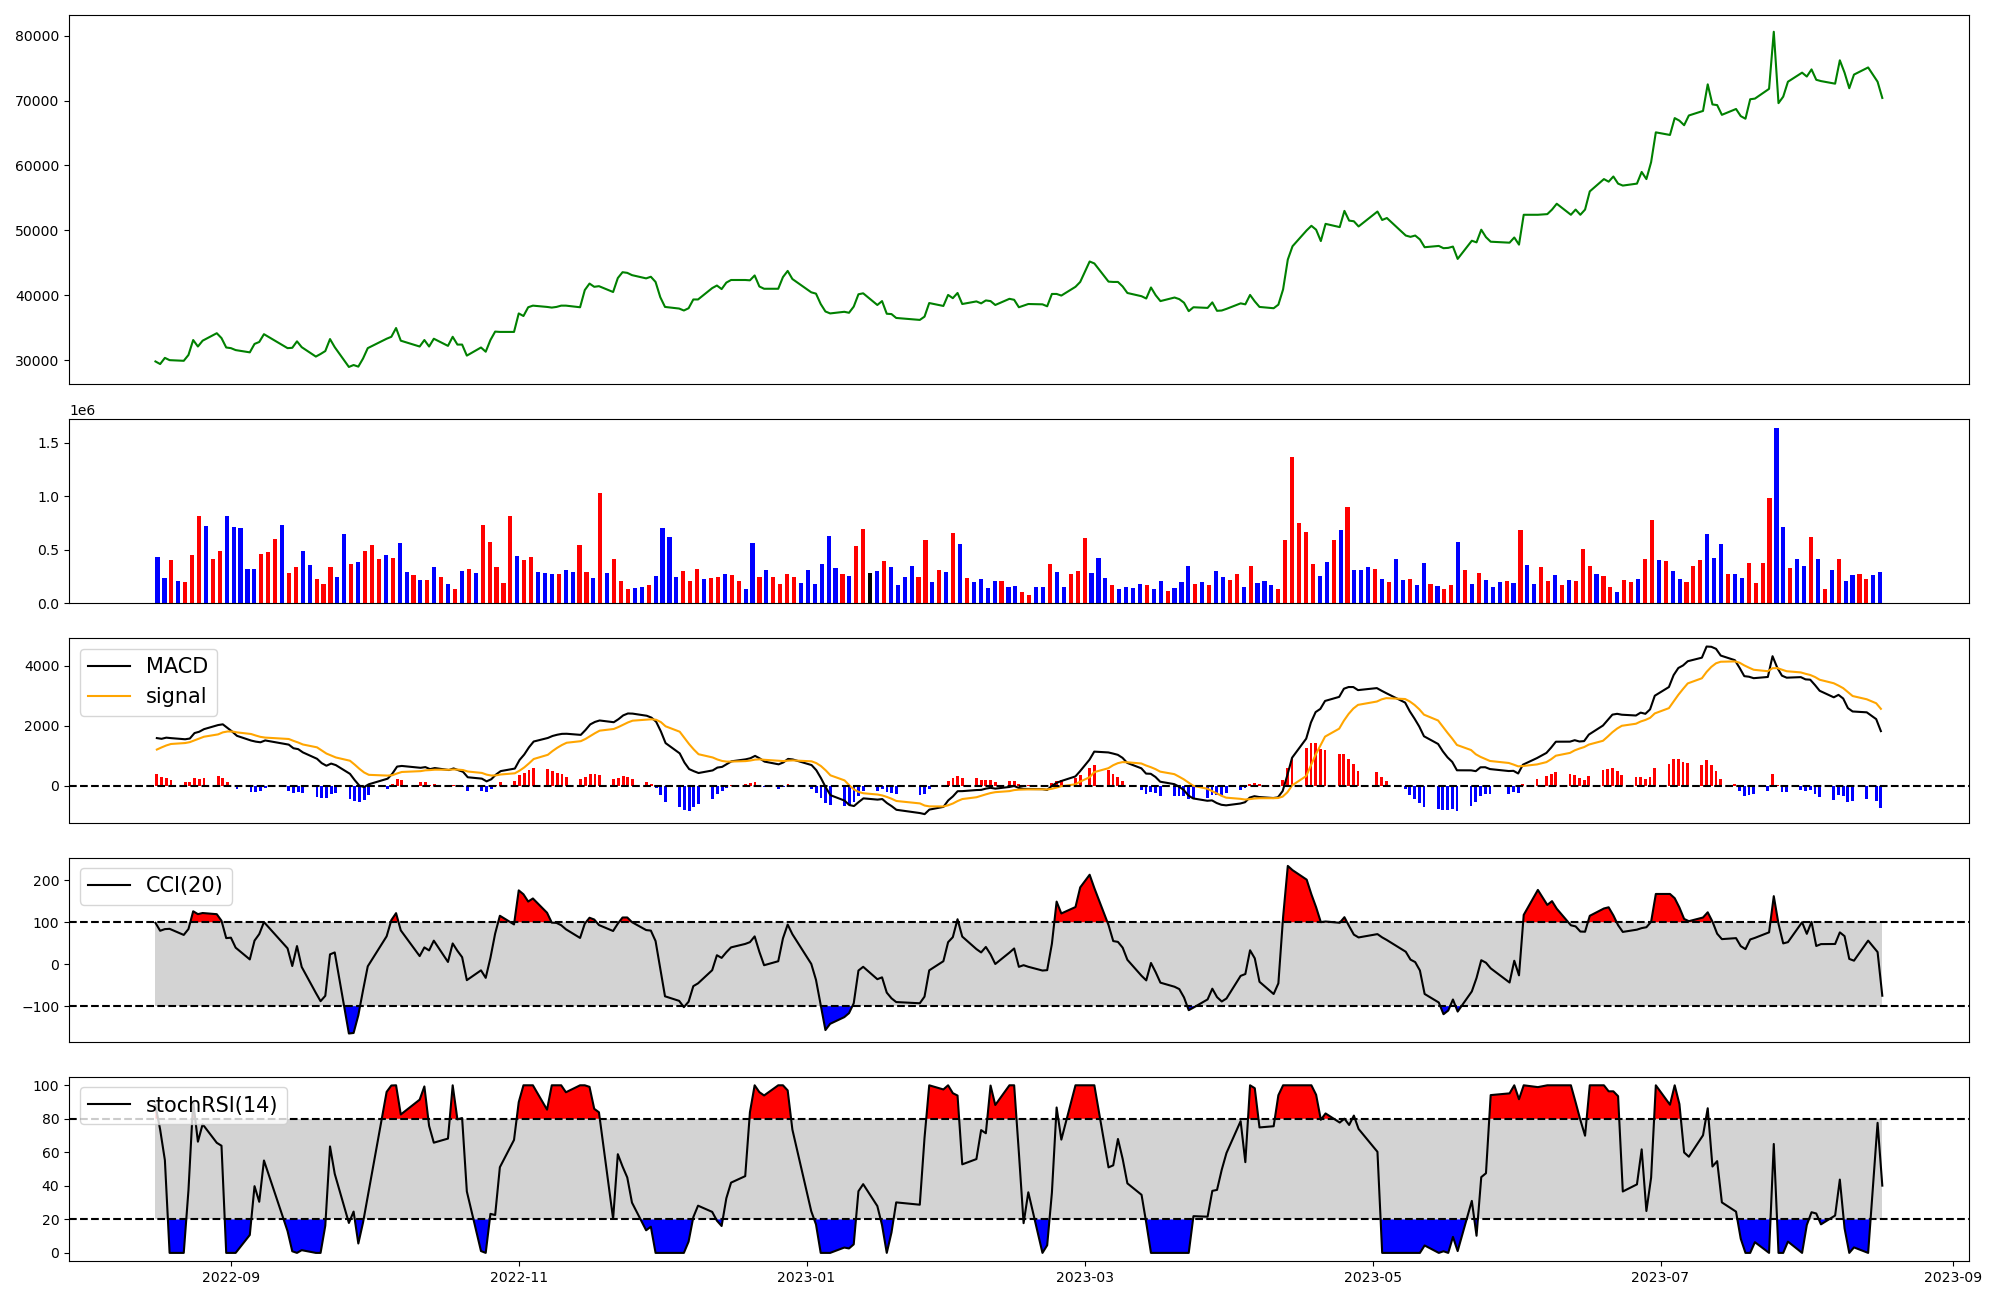Click the 2022-11 date axis label

(518, 1277)
